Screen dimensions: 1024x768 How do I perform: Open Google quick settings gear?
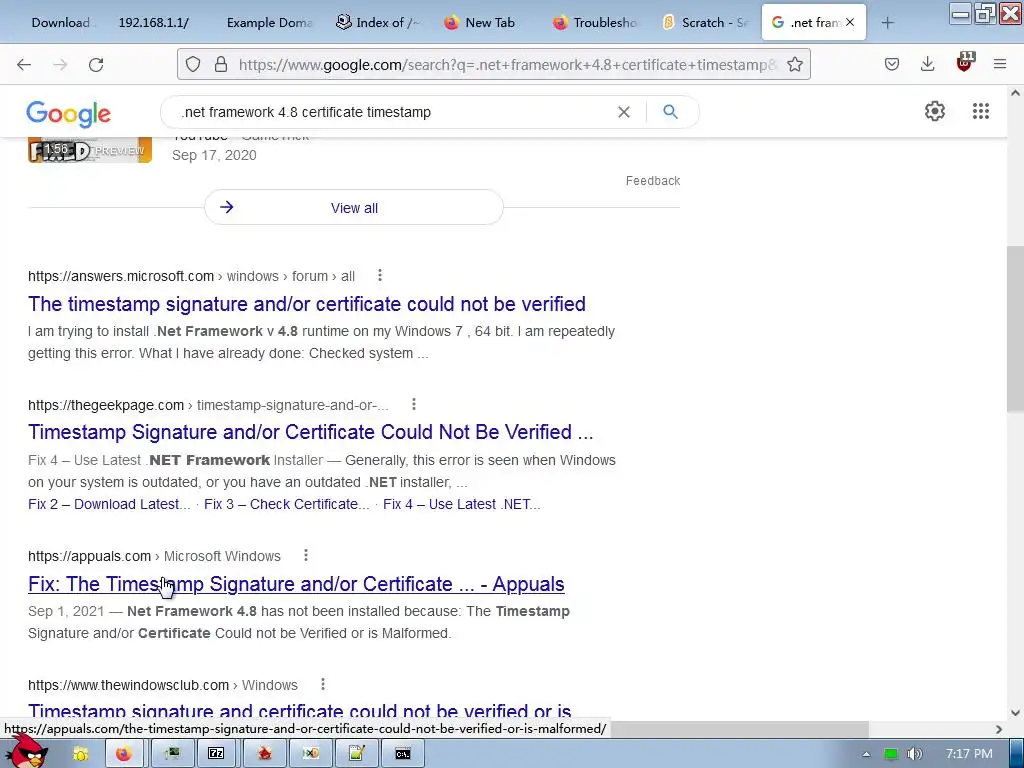pyautogui.click(x=935, y=111)
